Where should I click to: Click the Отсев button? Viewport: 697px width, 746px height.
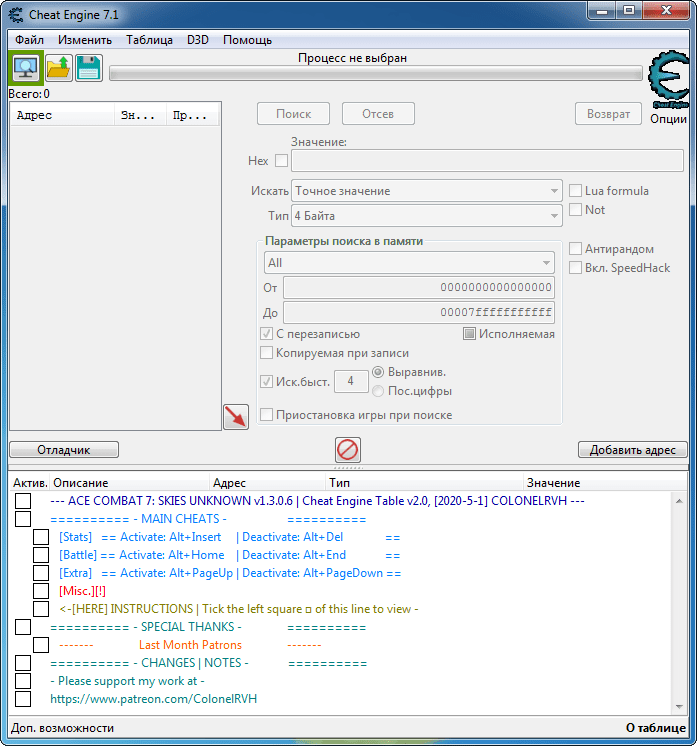378,114
